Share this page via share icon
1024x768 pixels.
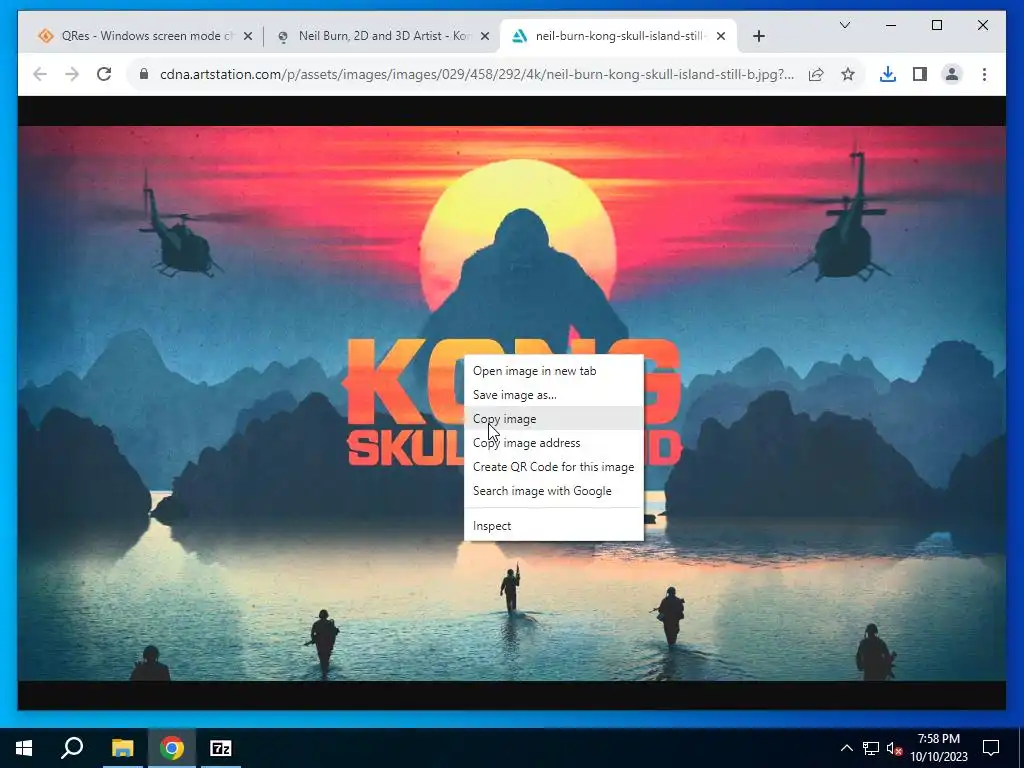tap(816, 74)
